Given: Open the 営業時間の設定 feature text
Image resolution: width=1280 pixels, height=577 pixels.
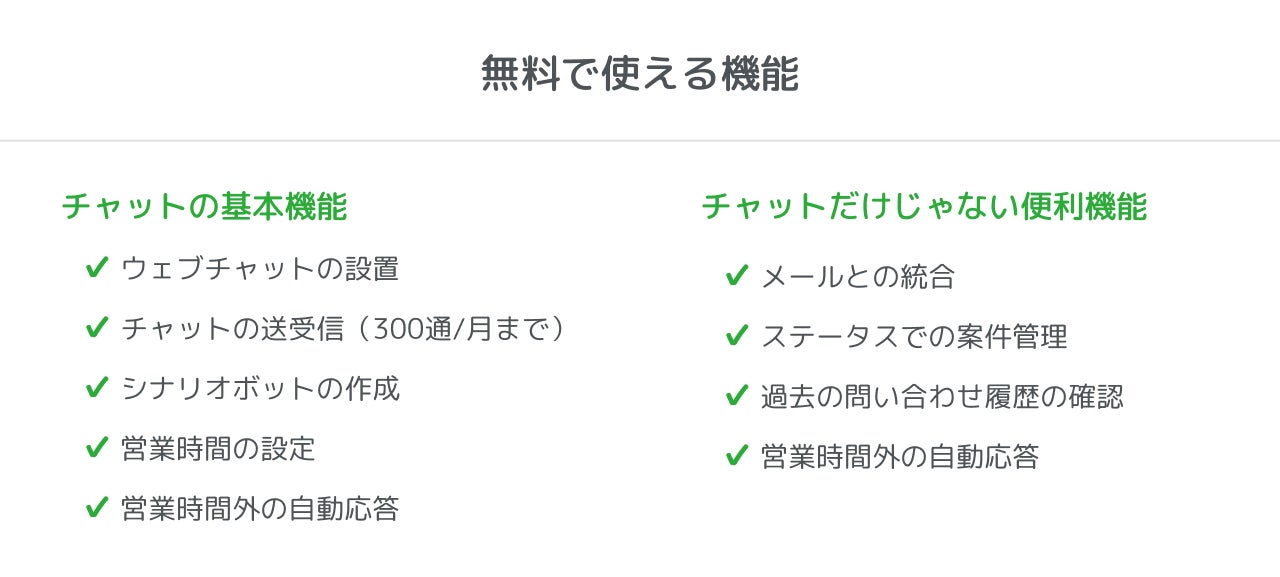Looking at the screenshot, I should point(218,449).
